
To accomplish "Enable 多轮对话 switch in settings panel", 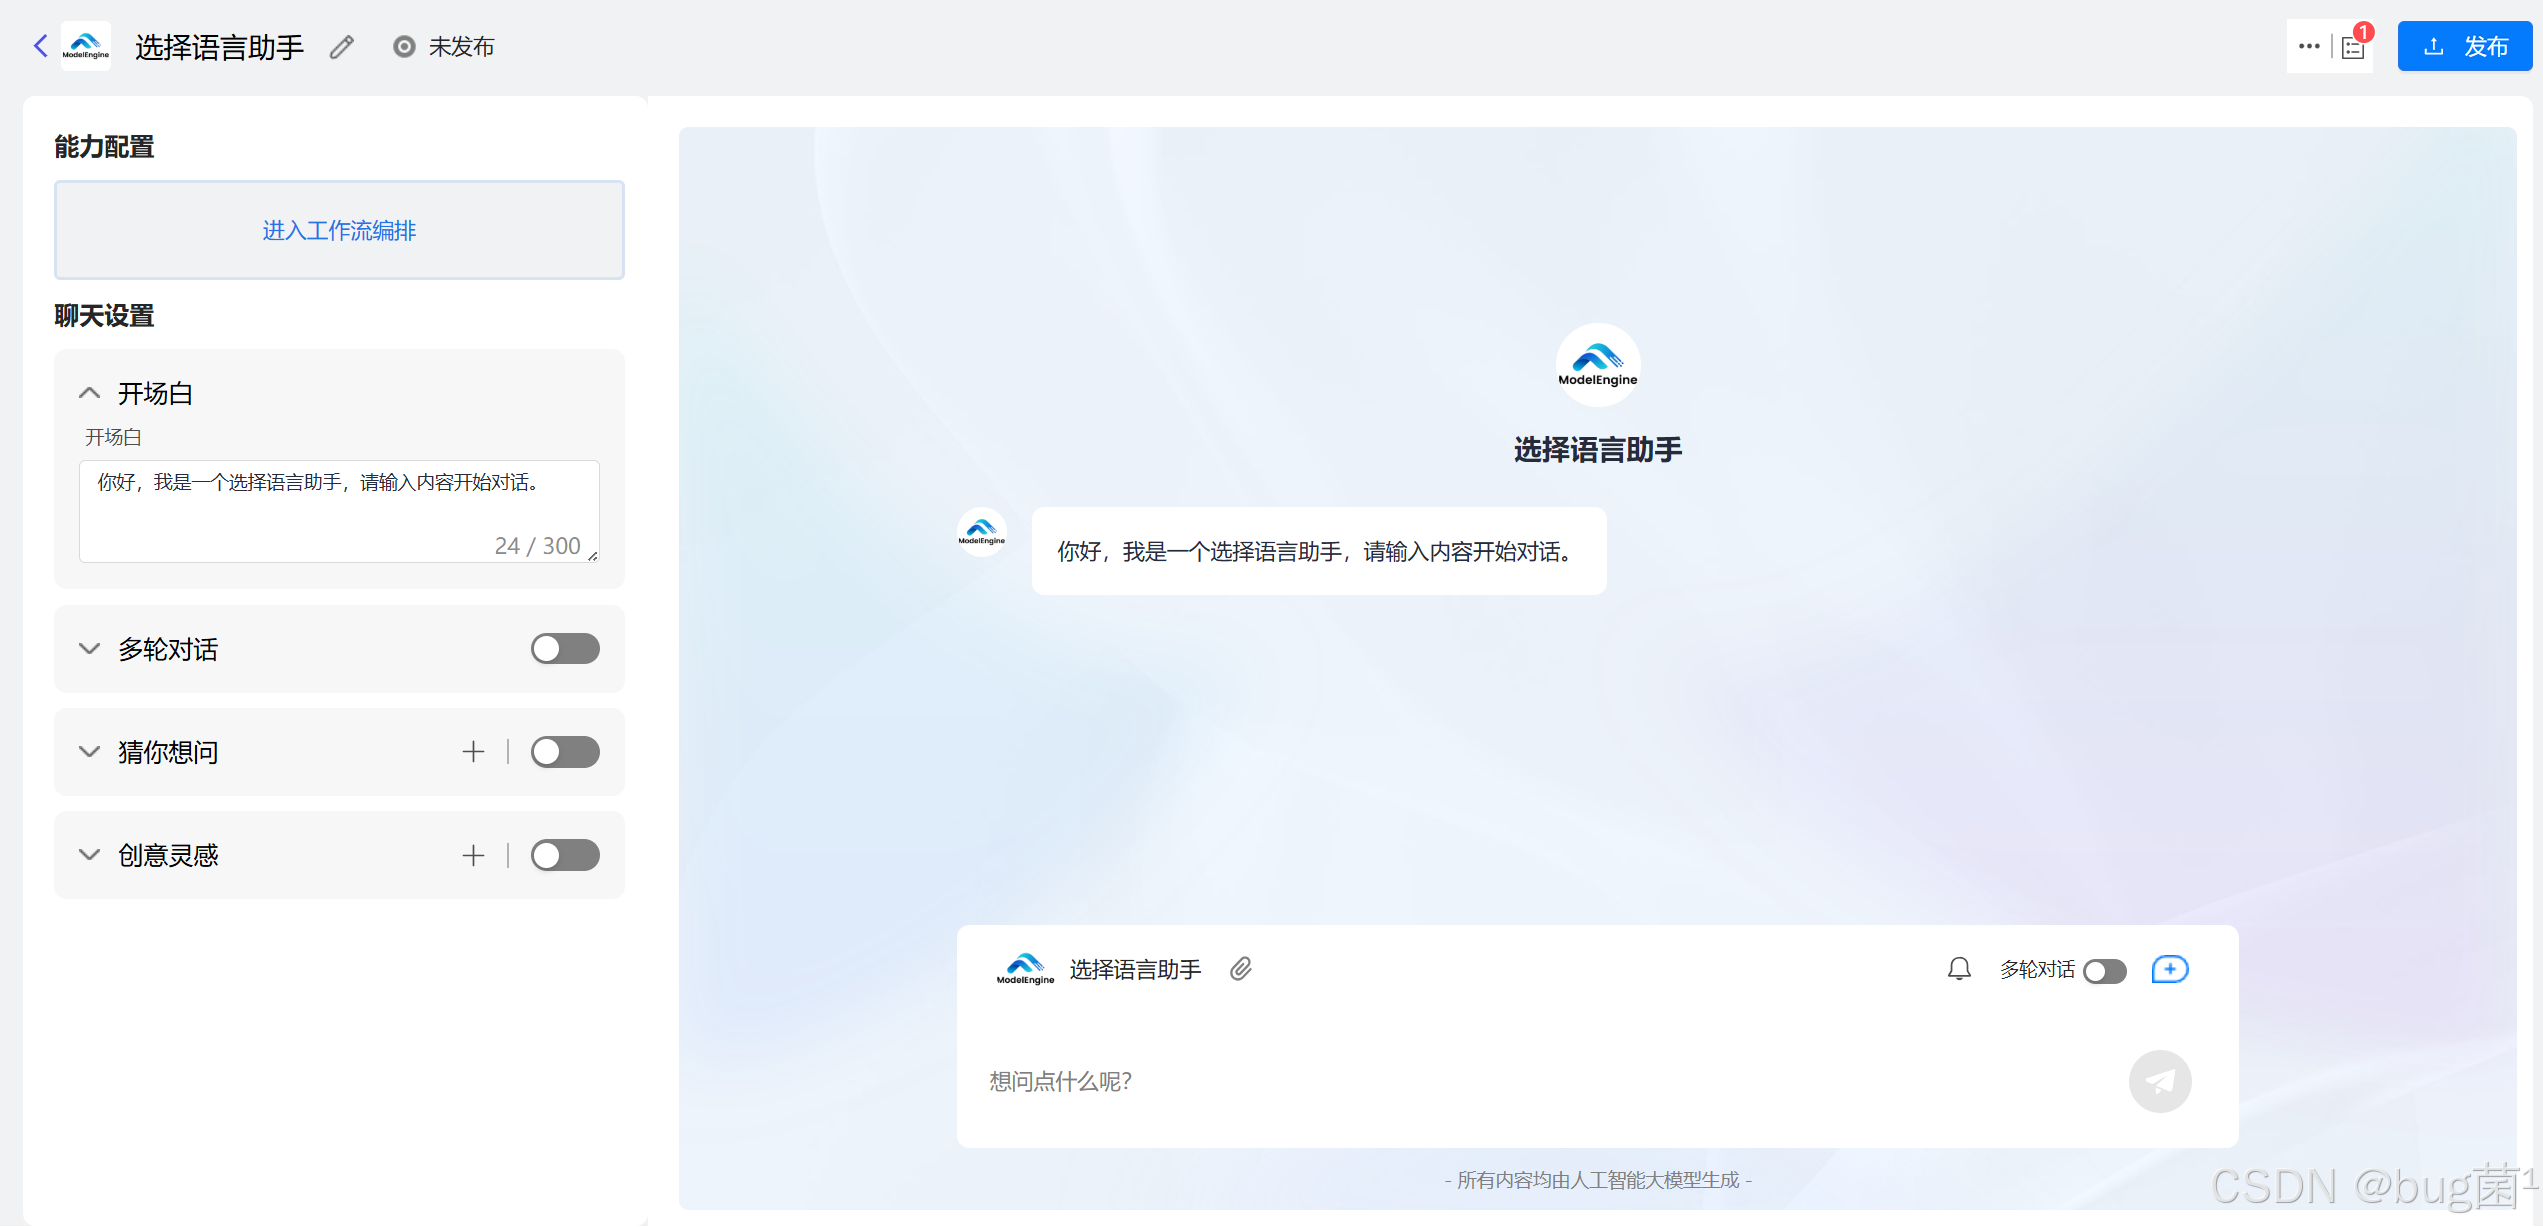I will click(x=565, y=649).
